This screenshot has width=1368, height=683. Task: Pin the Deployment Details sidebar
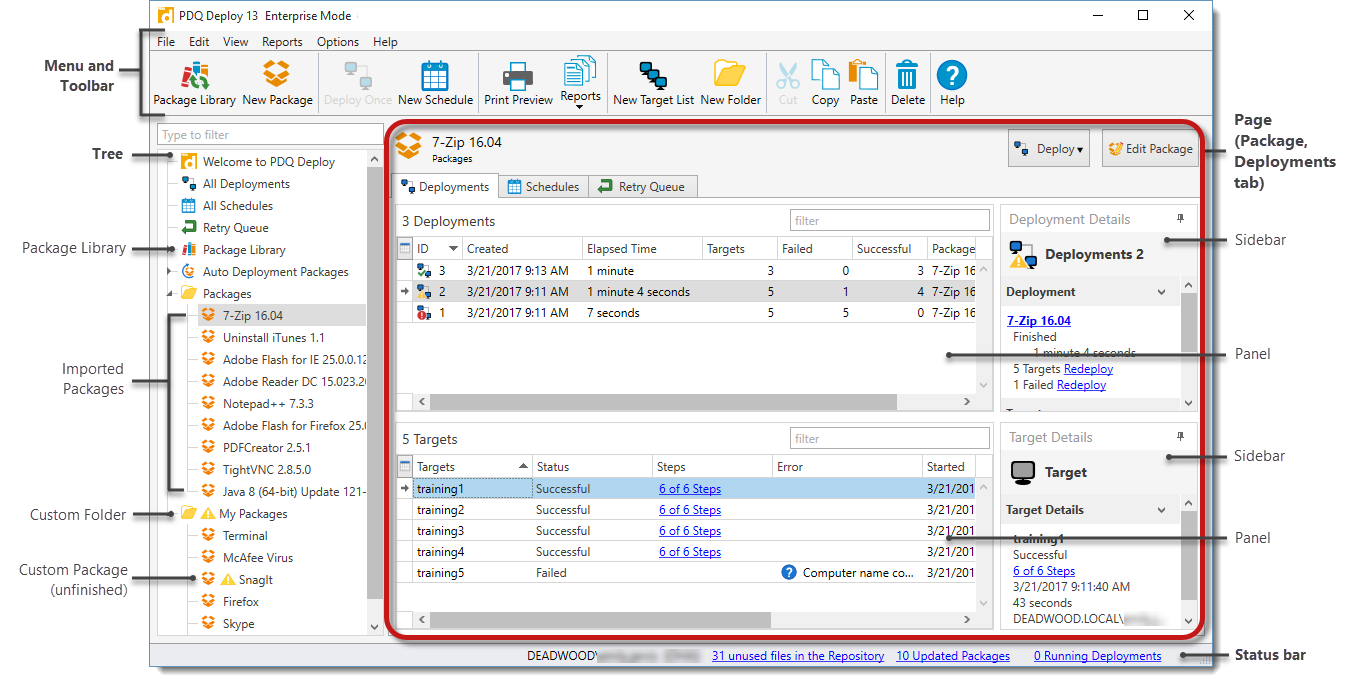pyautogui.click(x=1181, y=219)
